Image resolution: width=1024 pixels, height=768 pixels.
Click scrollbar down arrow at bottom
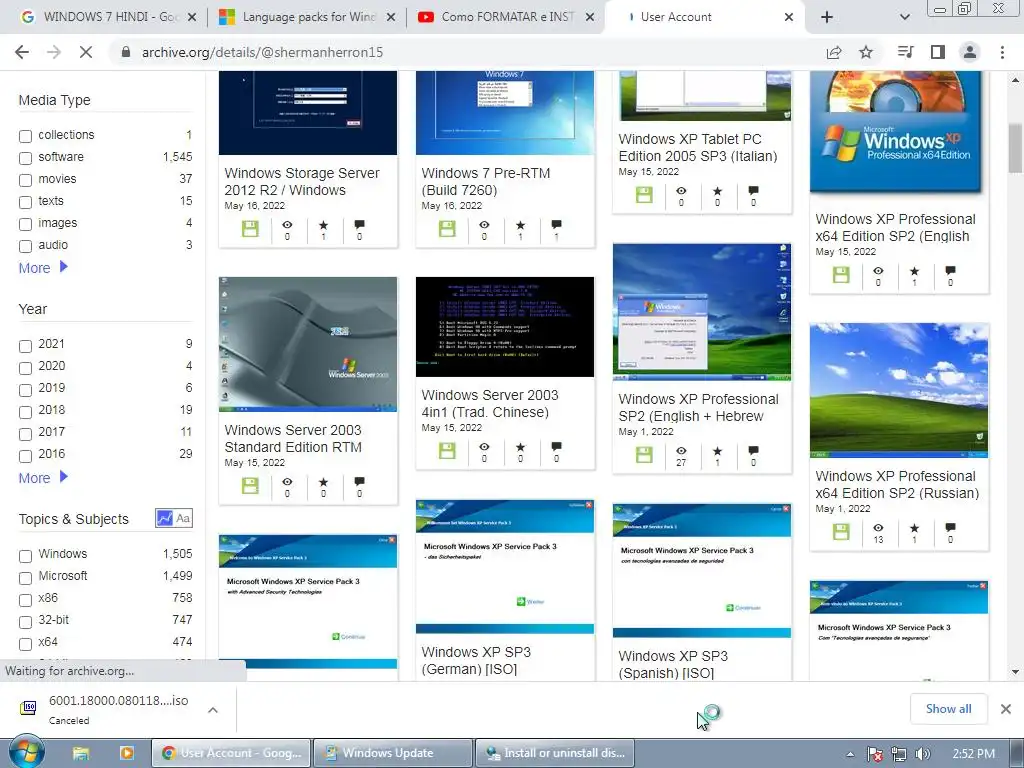pos(1015,672)
